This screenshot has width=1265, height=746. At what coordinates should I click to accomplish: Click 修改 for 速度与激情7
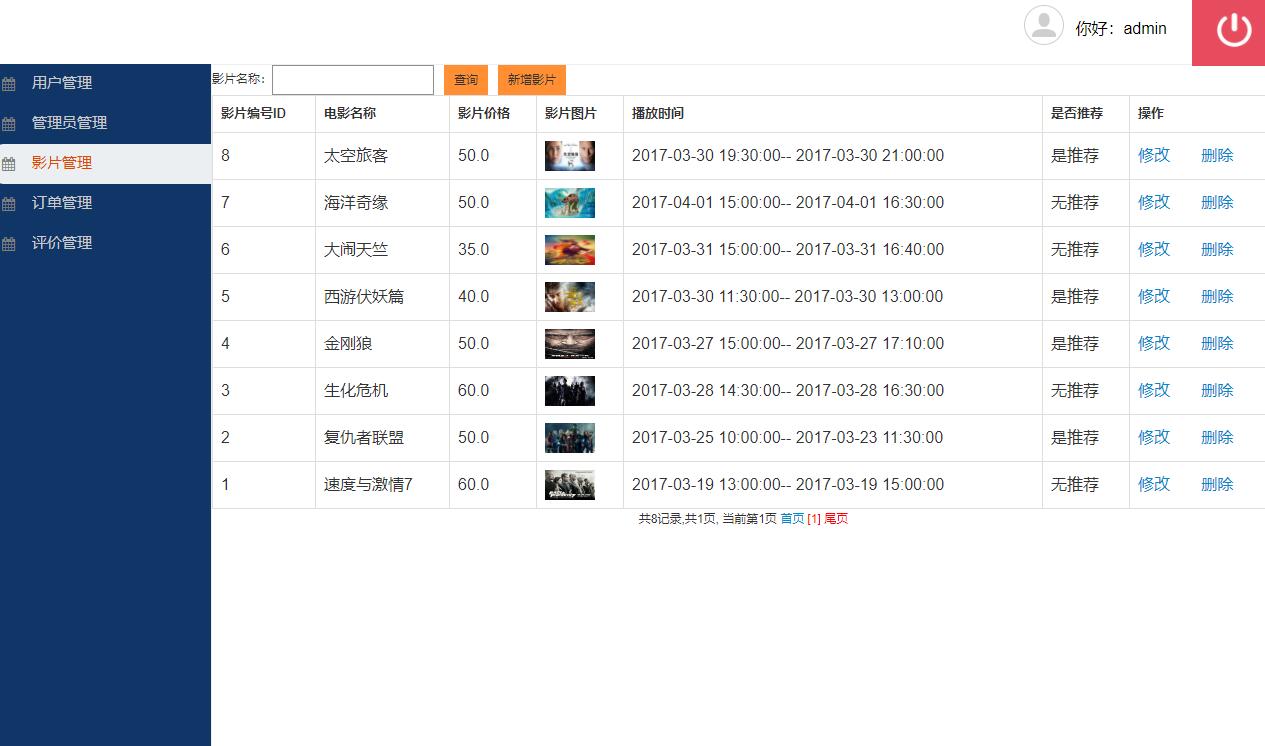tap(1154, 484)
